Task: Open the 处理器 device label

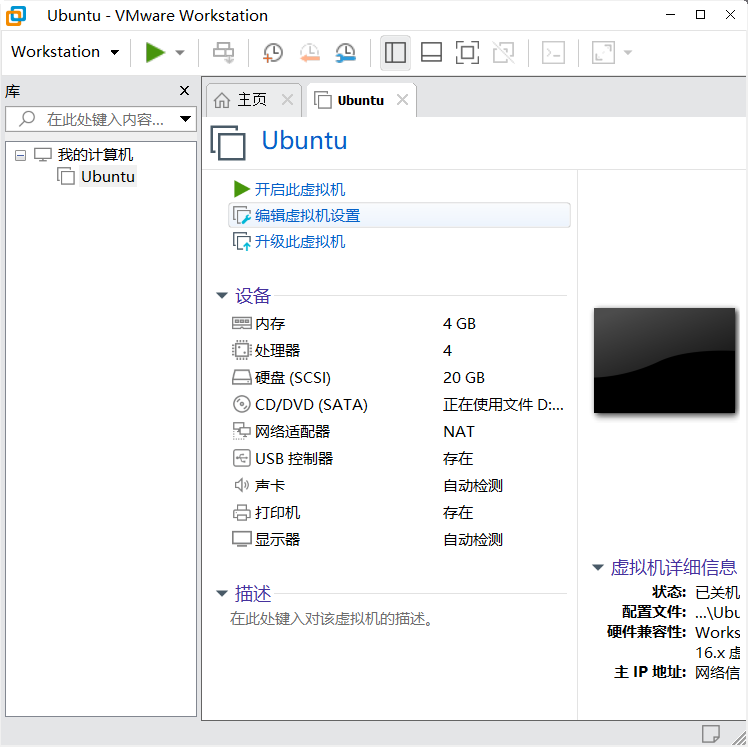Action: point(277,351)
